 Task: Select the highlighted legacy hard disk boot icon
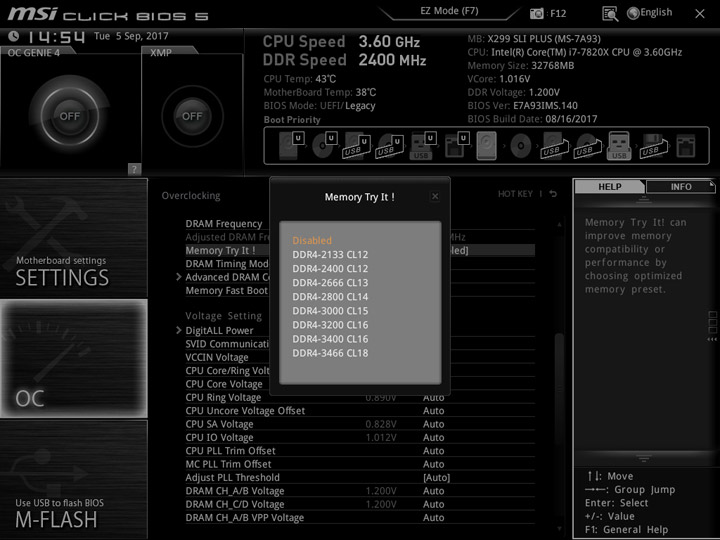click(487, 146)
